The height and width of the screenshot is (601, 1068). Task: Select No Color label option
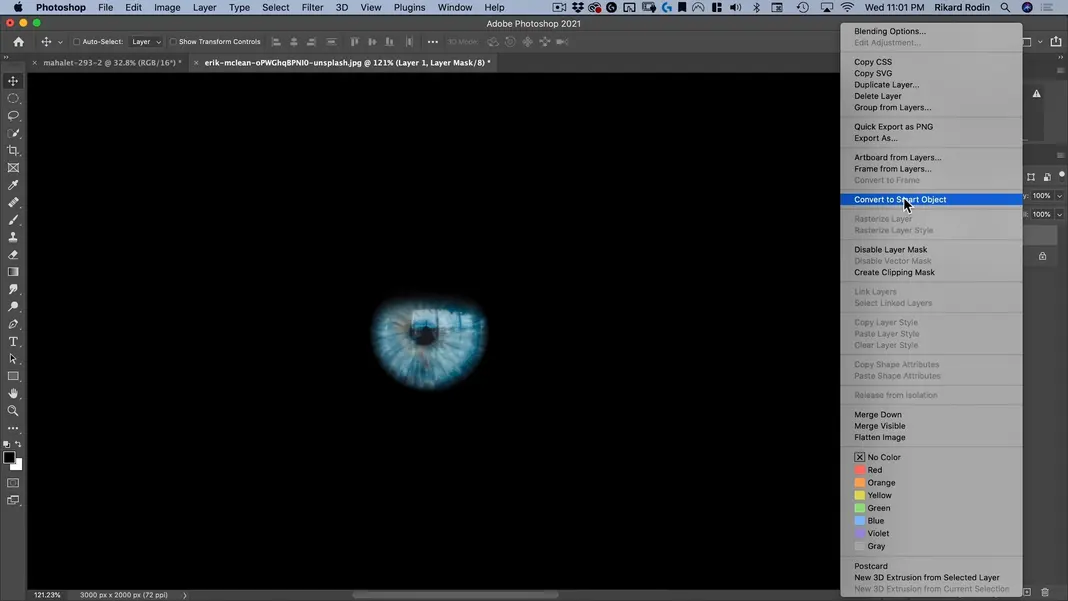pyautogui.click(x=877, y=457)
